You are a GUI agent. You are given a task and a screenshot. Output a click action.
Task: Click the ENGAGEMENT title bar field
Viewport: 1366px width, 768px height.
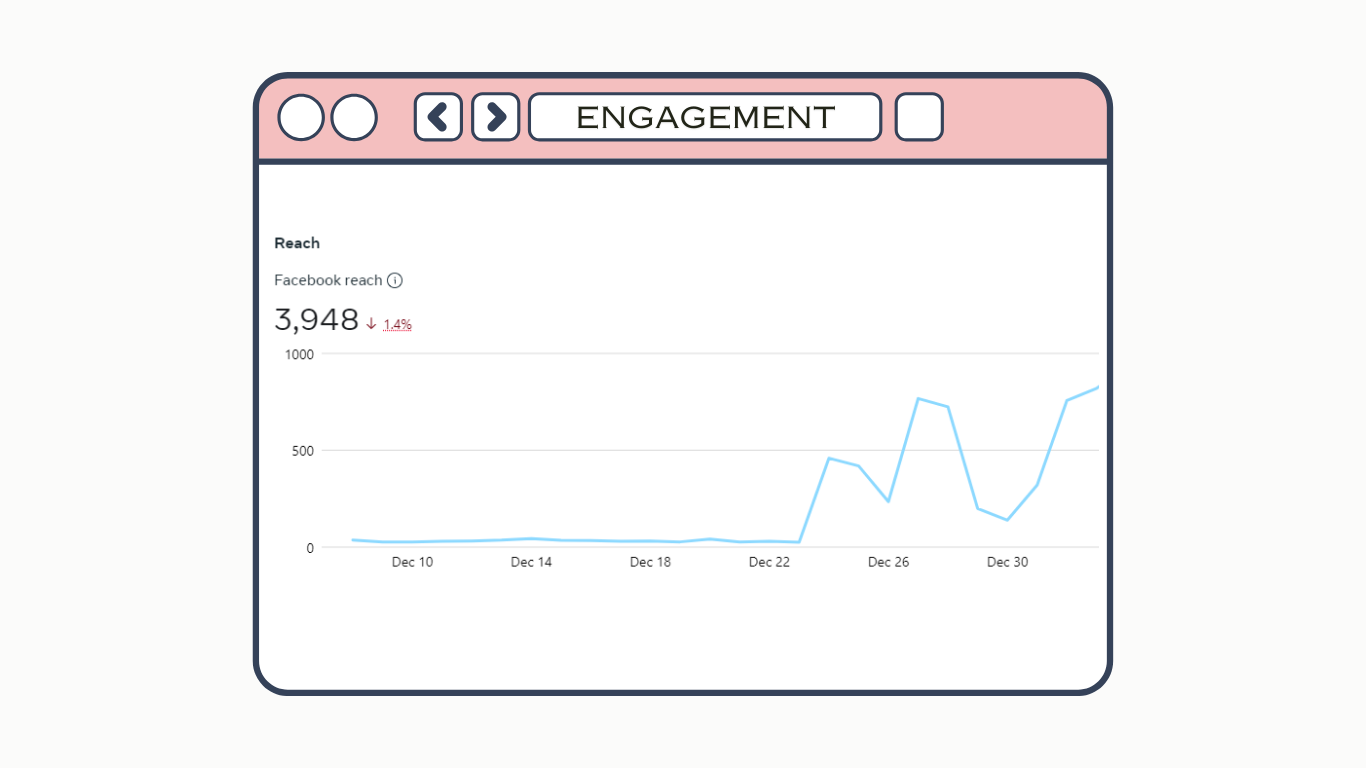coord(705,117)
